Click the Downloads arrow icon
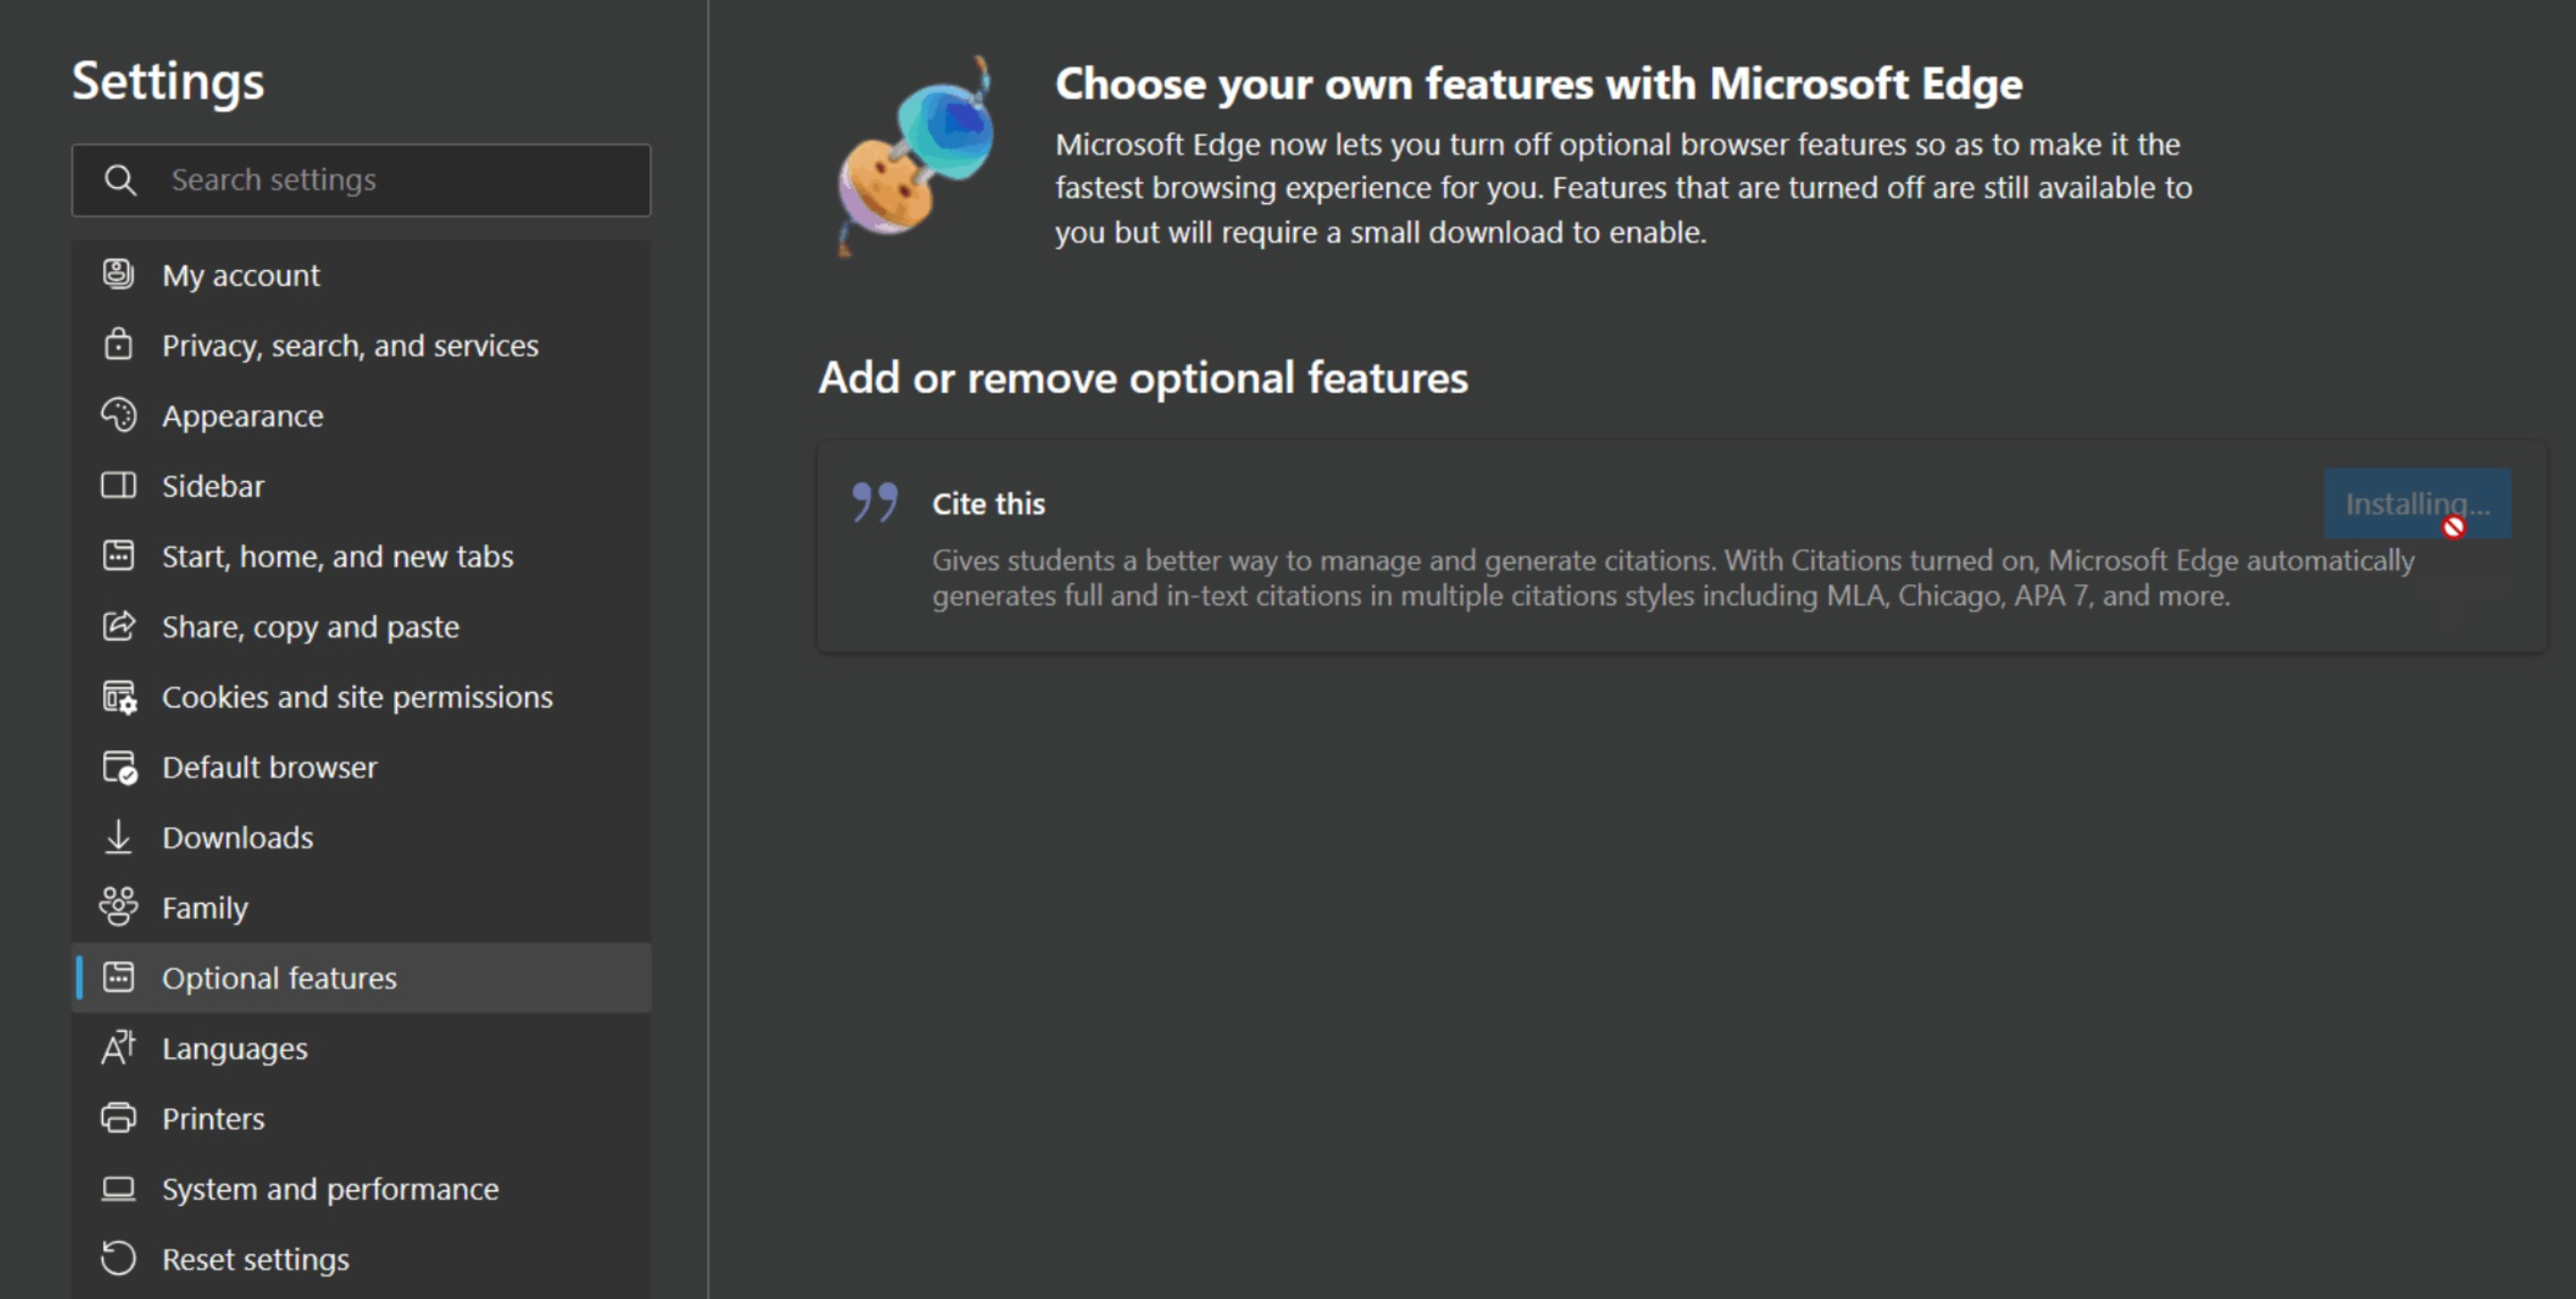Image resolution: width=2576 pixels, height=1299 pixels. click(x=119, y=838)
